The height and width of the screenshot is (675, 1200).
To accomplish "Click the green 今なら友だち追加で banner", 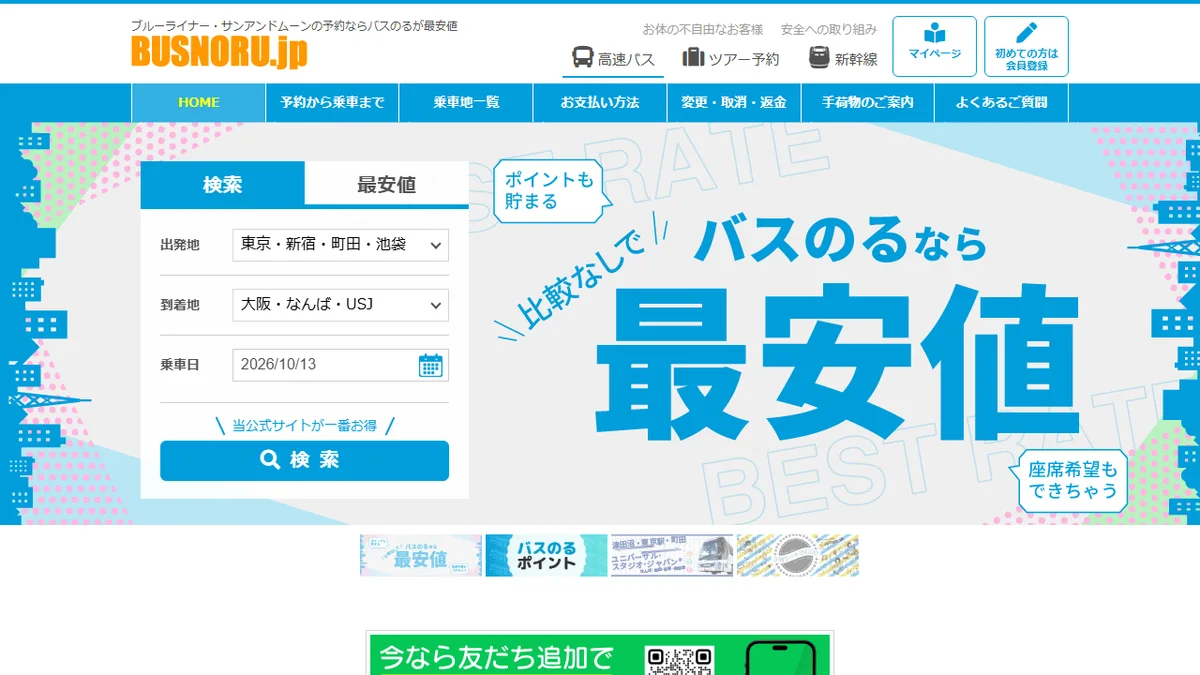I will pos(600,654).
